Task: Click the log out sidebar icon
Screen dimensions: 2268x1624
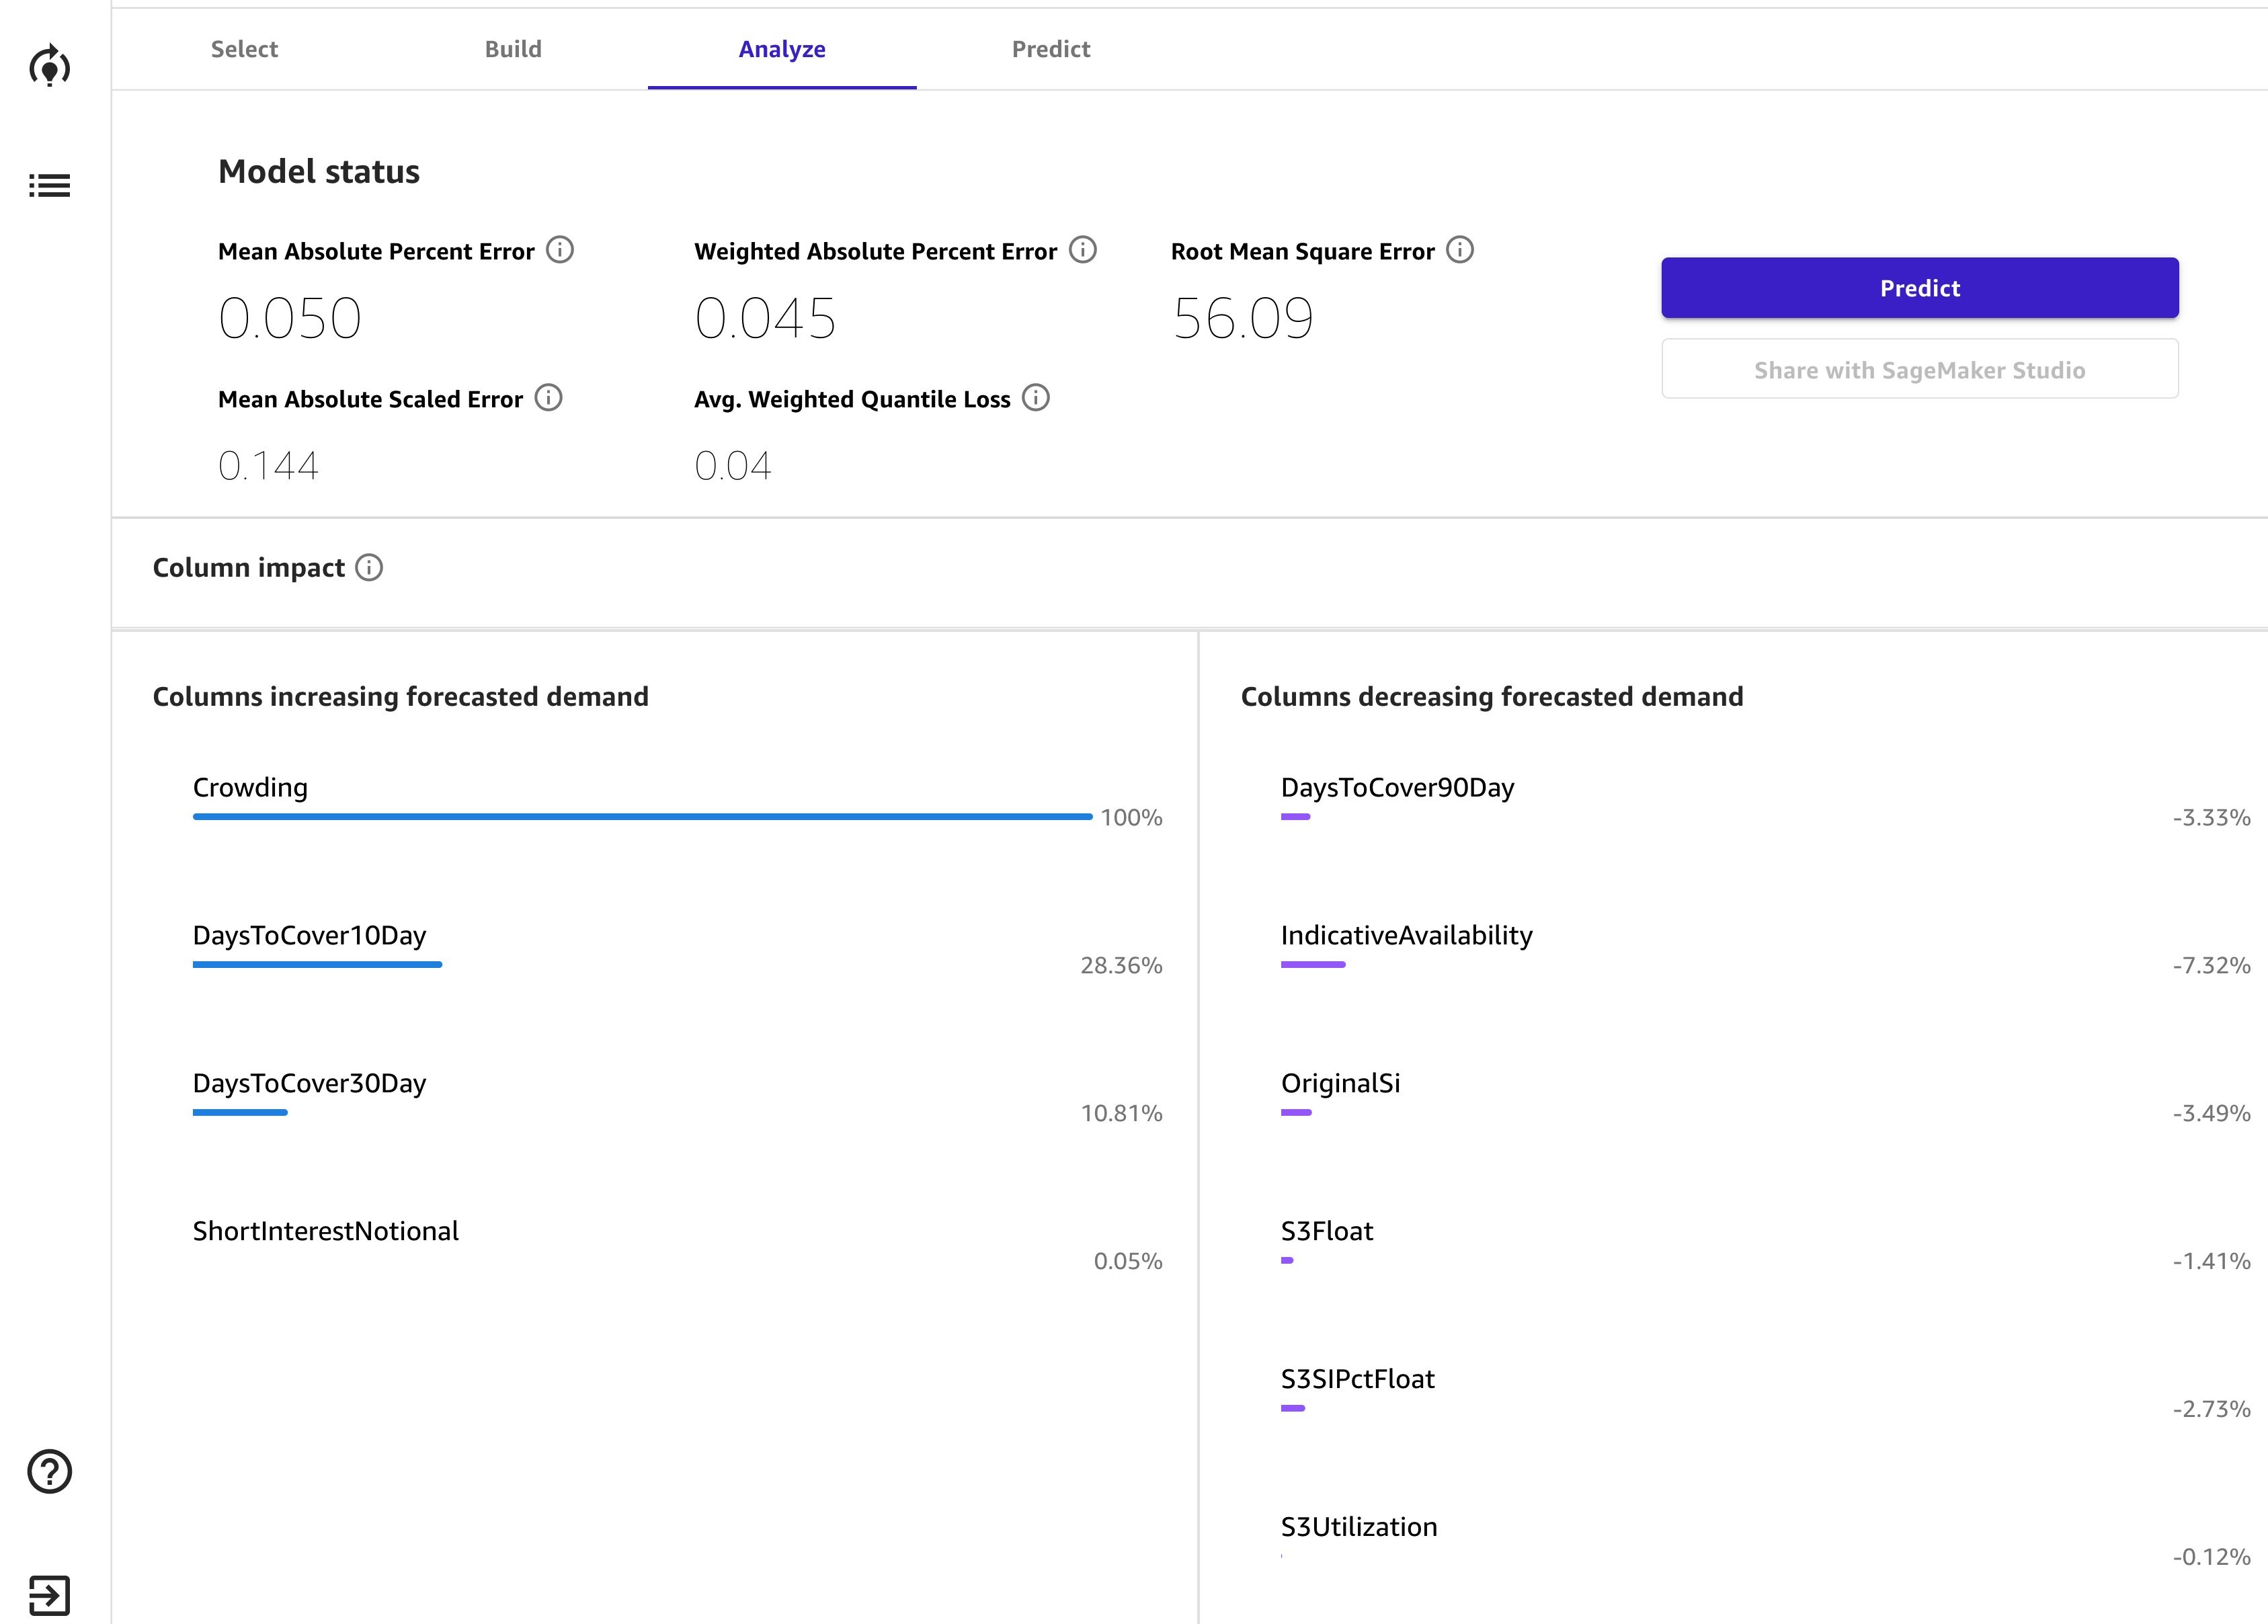Action: coord(49,1595)
